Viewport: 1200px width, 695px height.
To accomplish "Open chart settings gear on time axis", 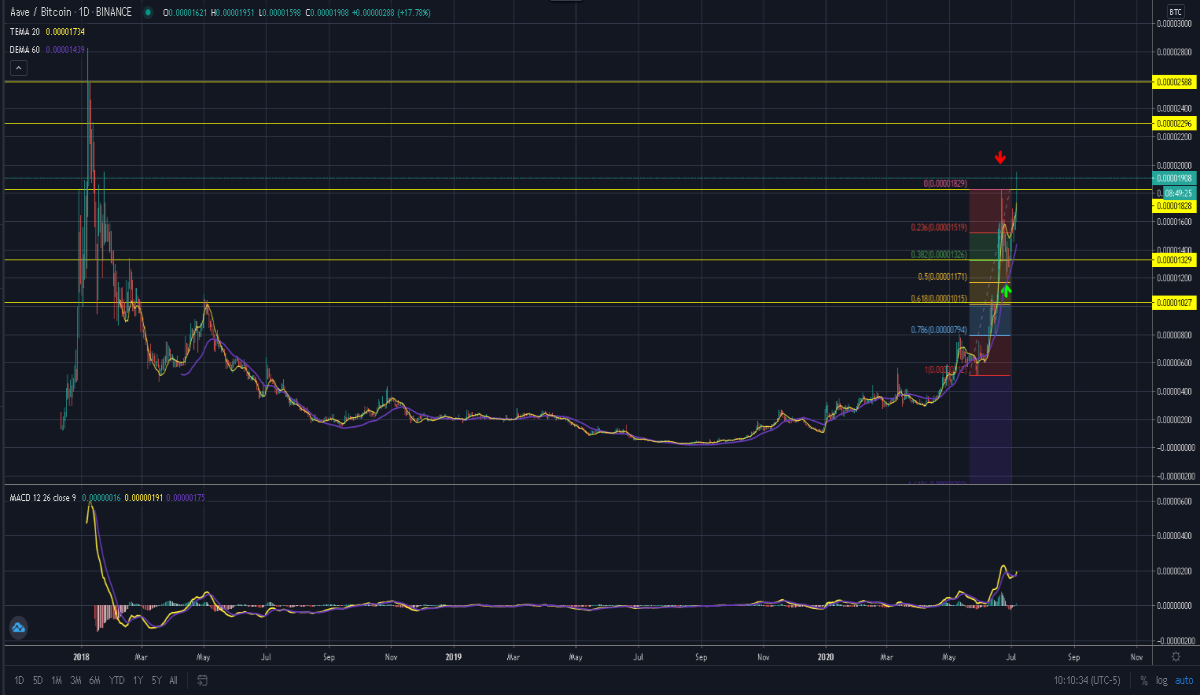I will [1174, 656].
